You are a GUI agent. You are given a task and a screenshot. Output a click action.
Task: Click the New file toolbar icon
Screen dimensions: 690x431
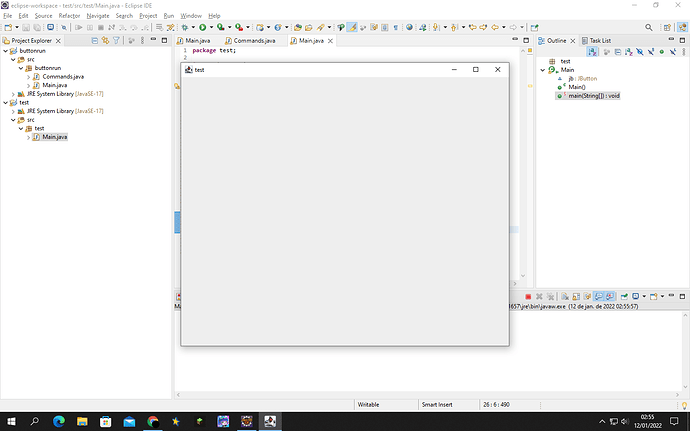[x=8, y=27]
